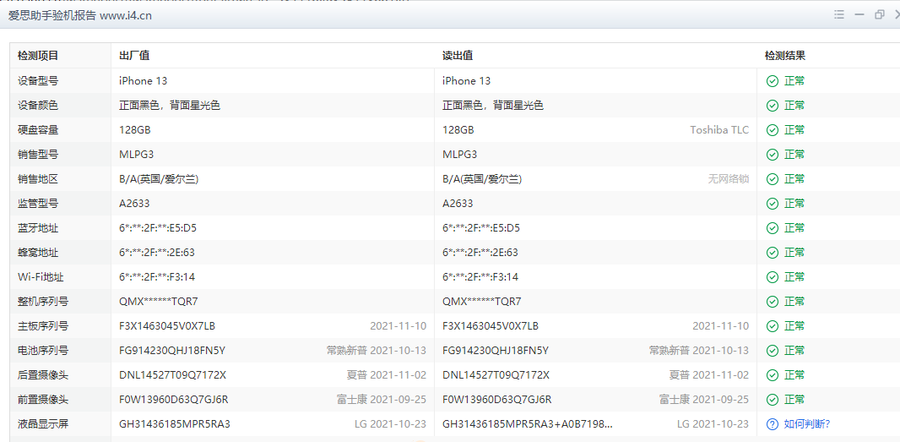The image size is (900, 442).
Task: Click read-out Wi-Fi address 6*:**:2F:**:F3:14
Action: 480,277
